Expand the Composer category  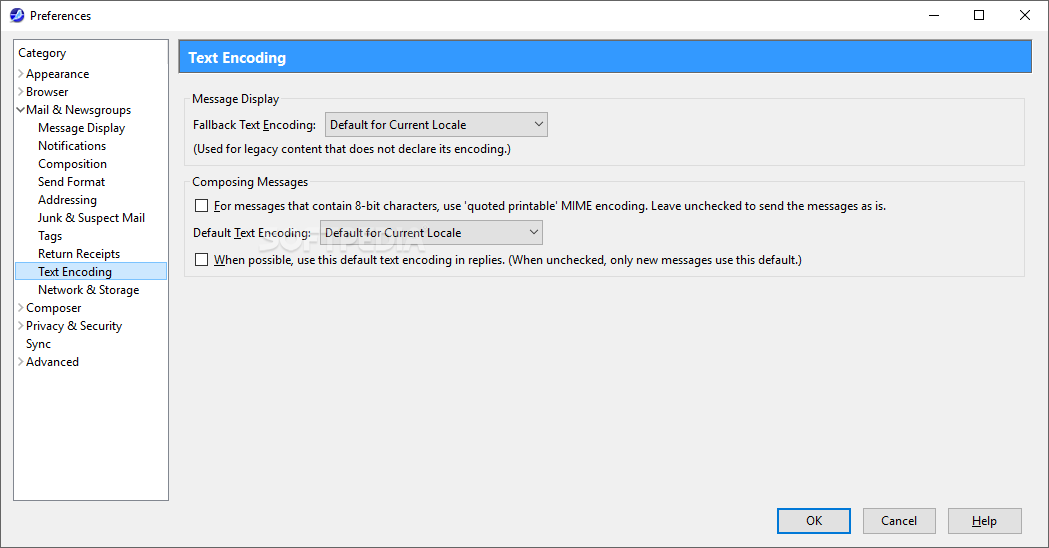click(21, 308)
